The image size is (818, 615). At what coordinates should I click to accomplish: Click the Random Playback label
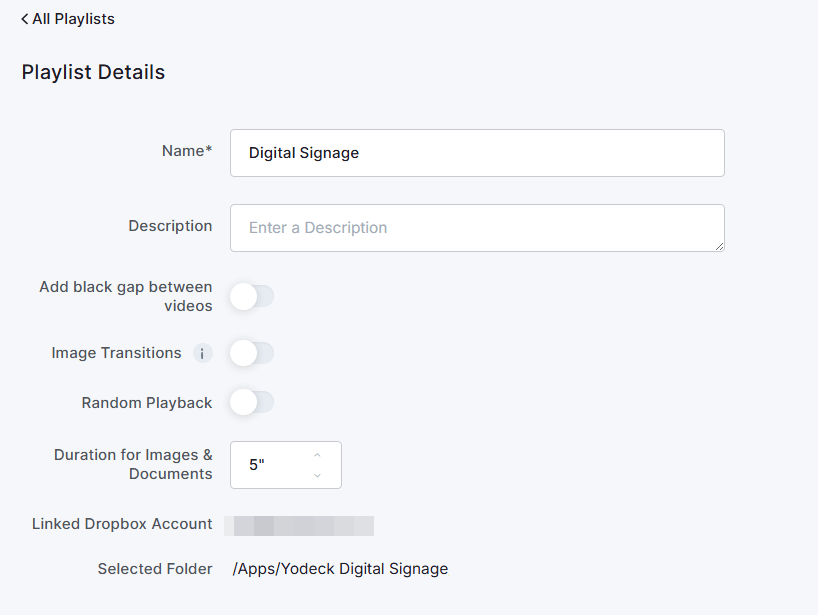pyautogui.click(x=146, y=402)
